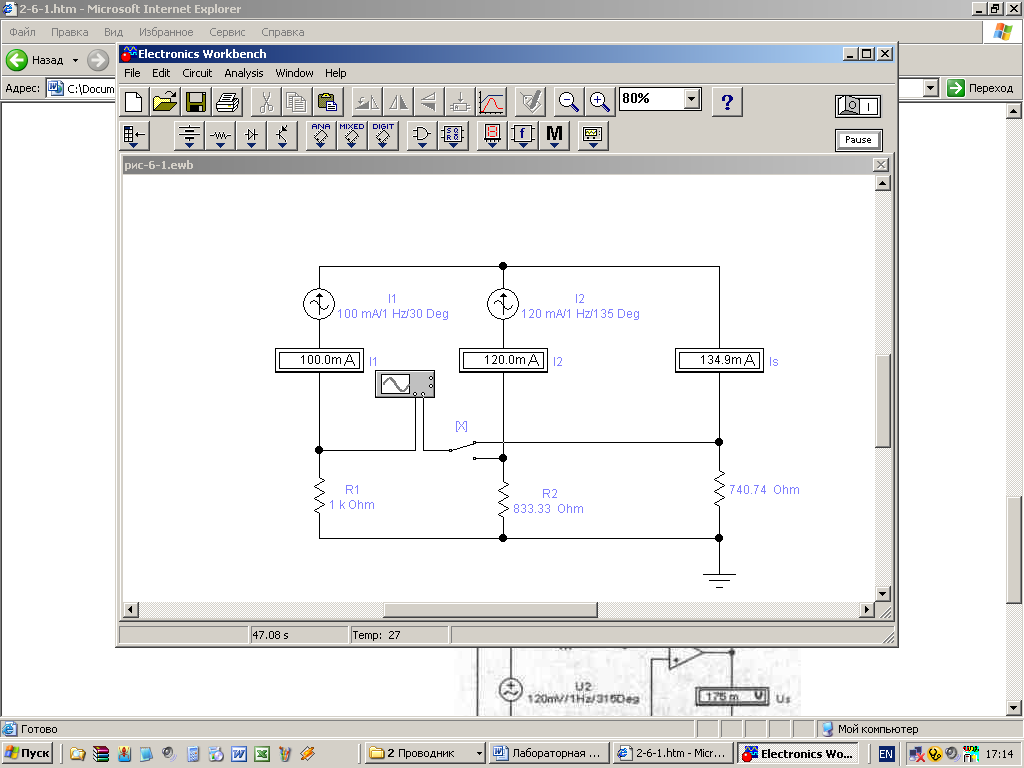Zoom out of the circuit view

568,103
